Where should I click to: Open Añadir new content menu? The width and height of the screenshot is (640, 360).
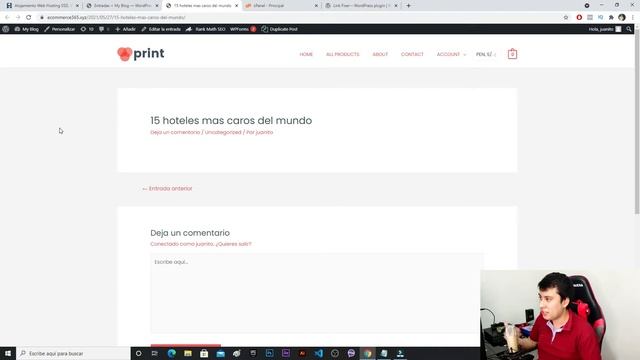pos(125,29)
